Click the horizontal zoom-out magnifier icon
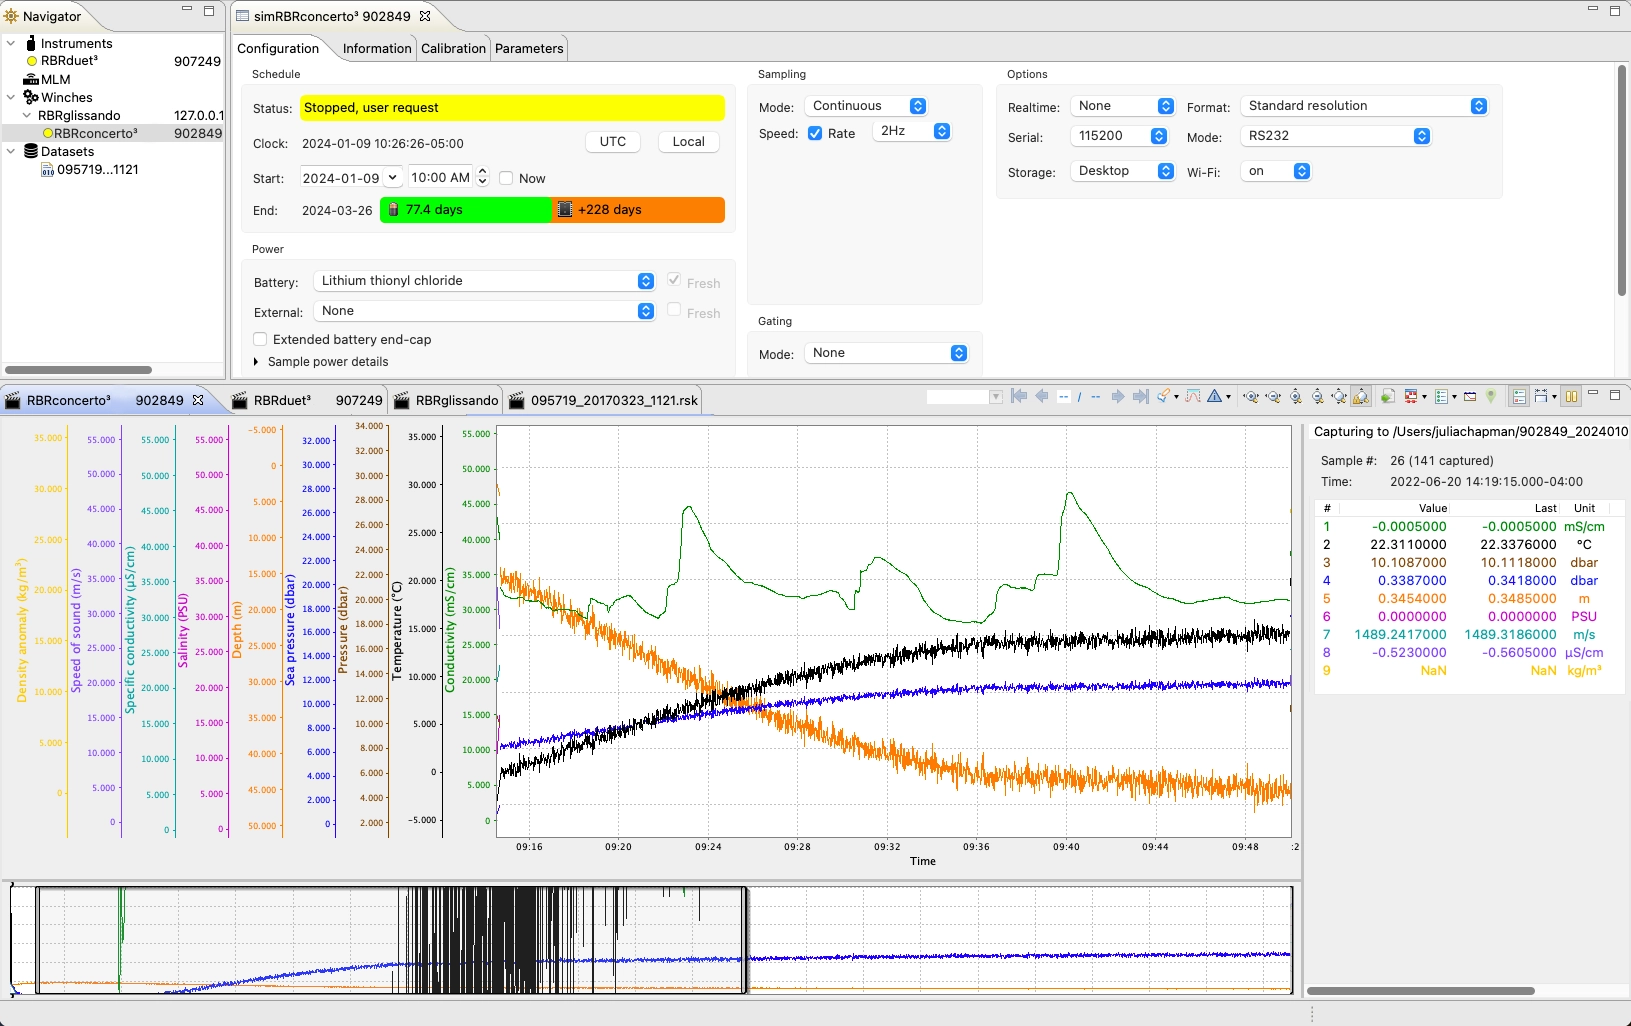Image resolution: width=1631 pixels, height=1026 pixels. coord(1273,397)
